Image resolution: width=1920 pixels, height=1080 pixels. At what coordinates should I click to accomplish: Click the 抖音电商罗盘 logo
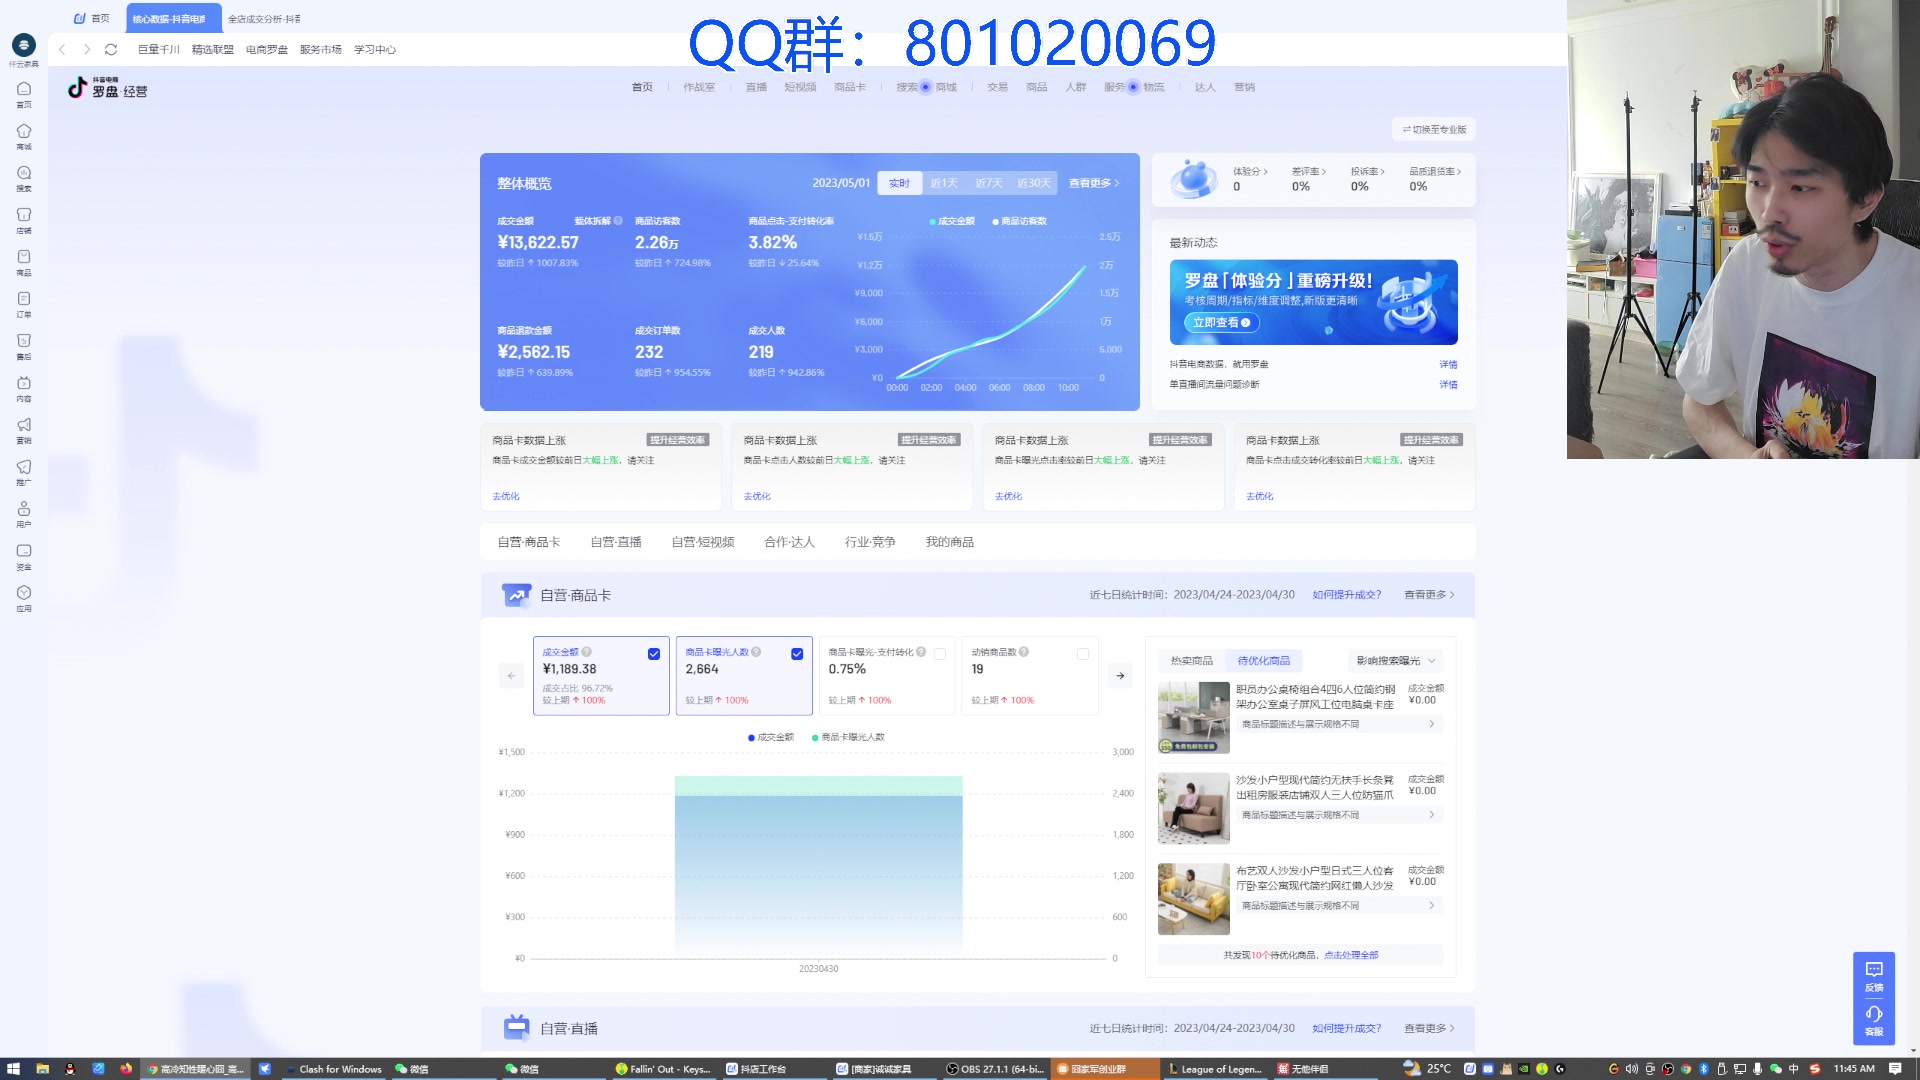point(107,88)
